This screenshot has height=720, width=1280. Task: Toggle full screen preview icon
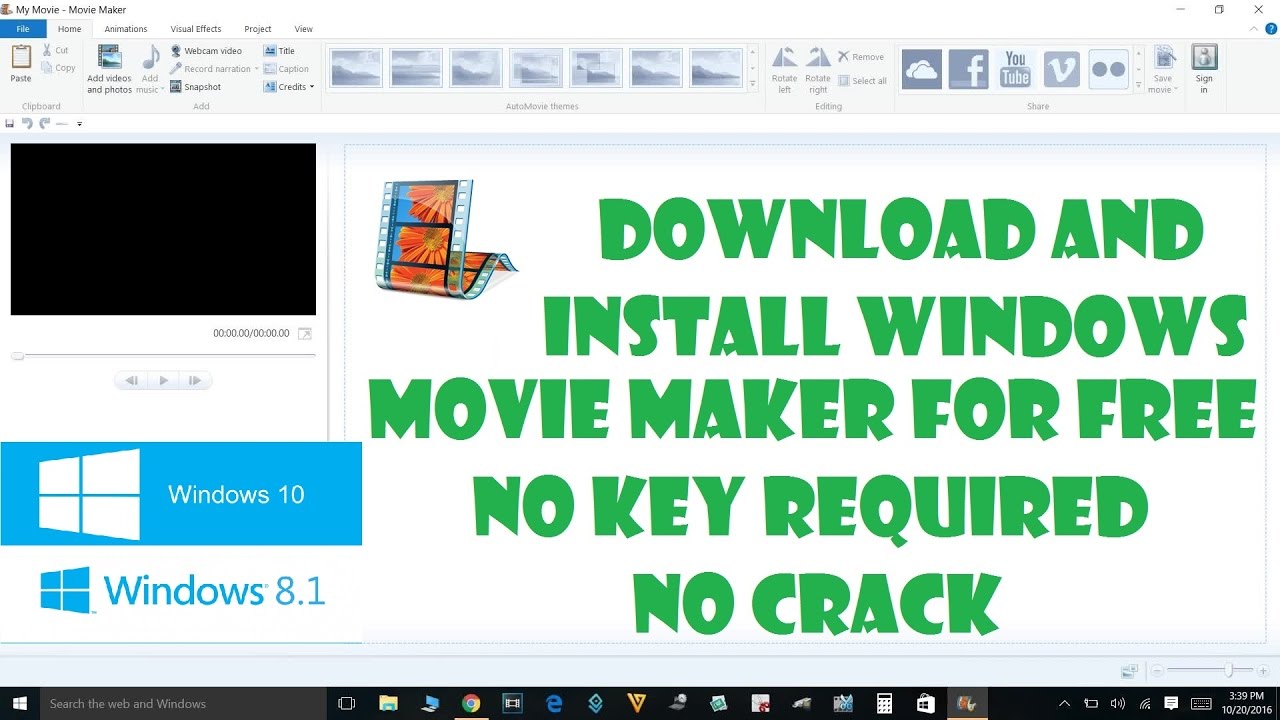(x=305, y=334)
